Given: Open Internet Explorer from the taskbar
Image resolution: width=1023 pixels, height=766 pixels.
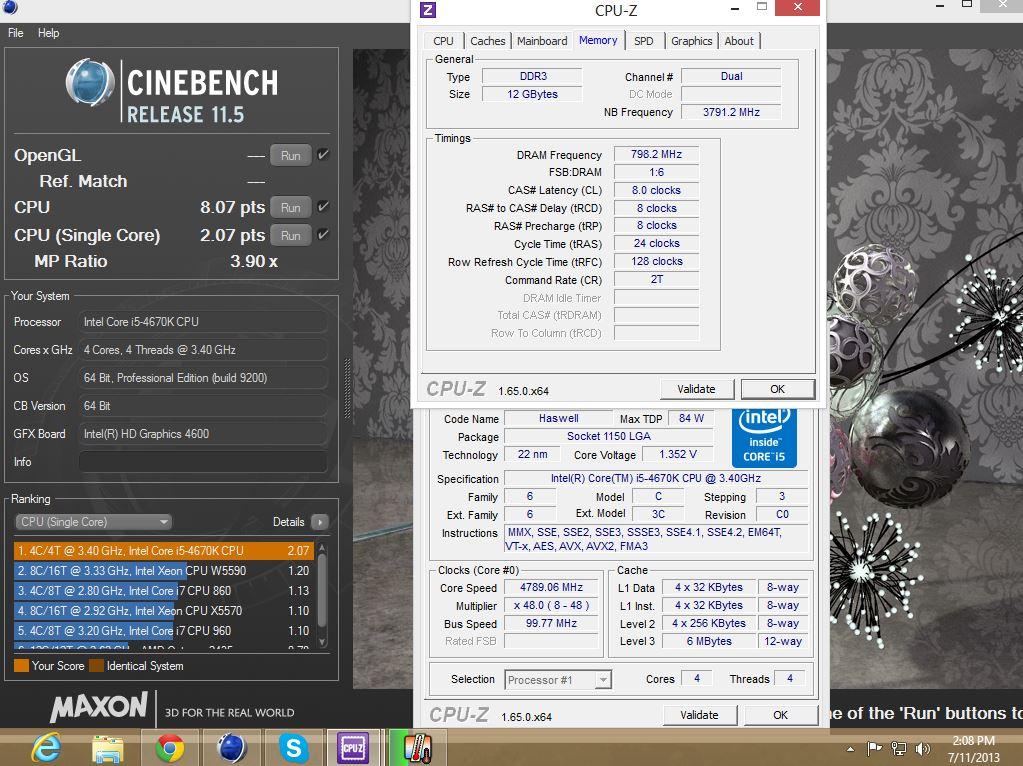Looking at the screenshot, I should pyautogui.click(x=46, y=748).
